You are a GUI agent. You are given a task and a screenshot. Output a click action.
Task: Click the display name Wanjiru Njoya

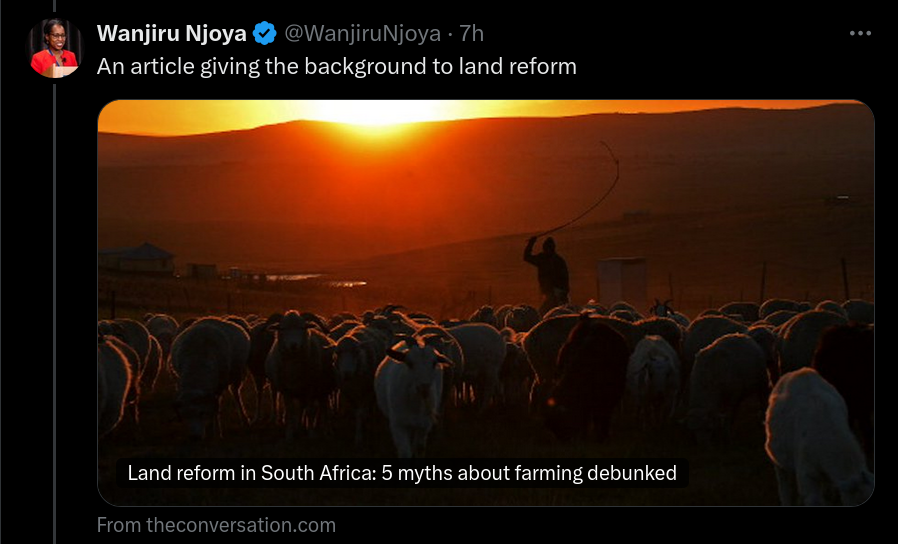[171, 33]
